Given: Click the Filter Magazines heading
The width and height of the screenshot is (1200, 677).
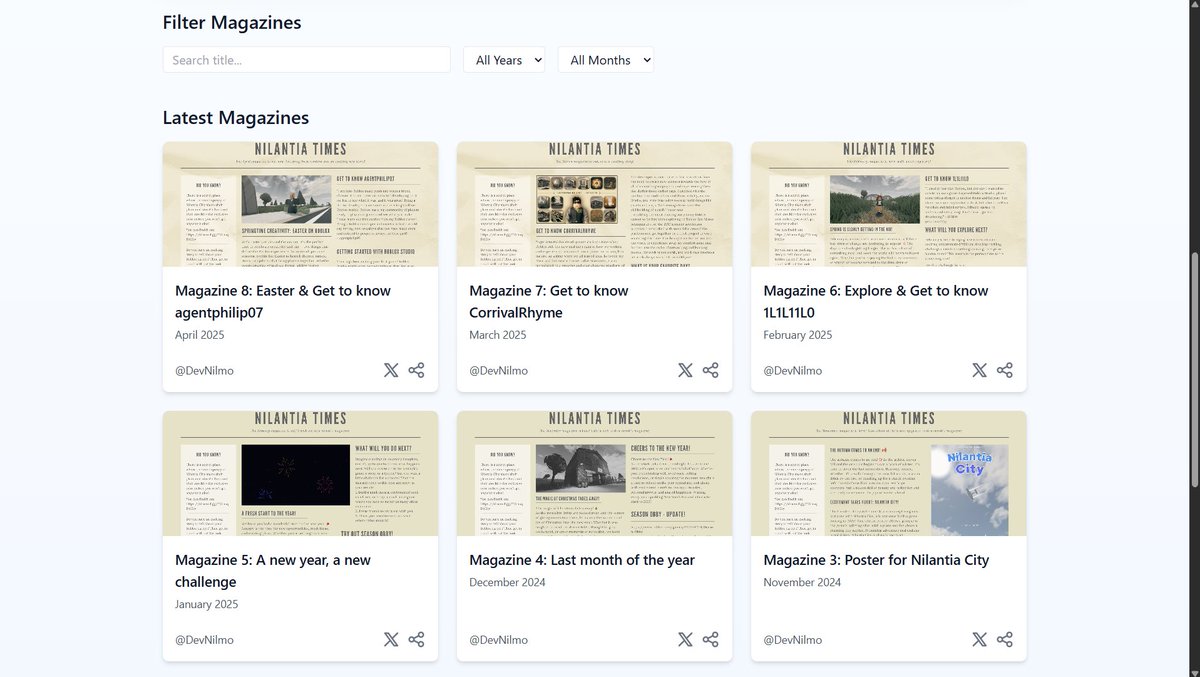Looking at the screenshot, I should 232,22.
